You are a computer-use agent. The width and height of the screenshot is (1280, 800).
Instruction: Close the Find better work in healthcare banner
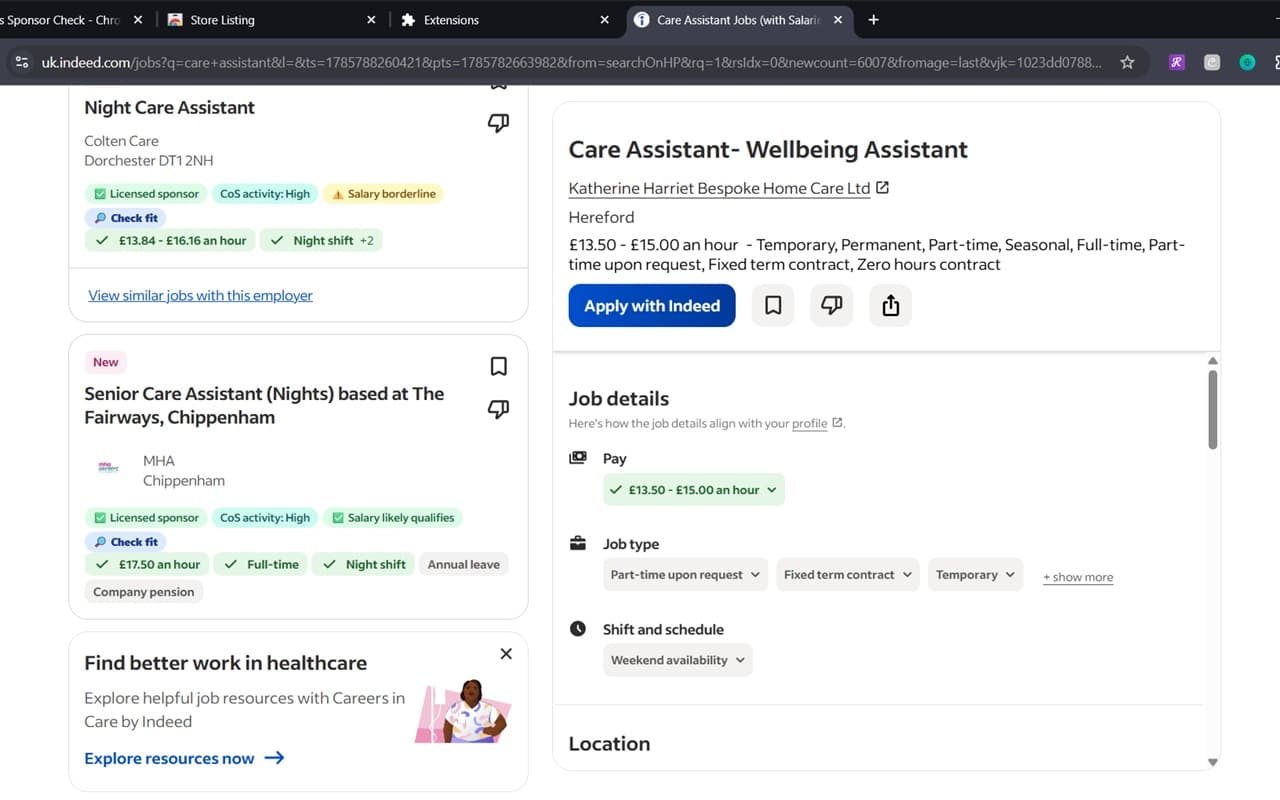click(x=506, y=653)
